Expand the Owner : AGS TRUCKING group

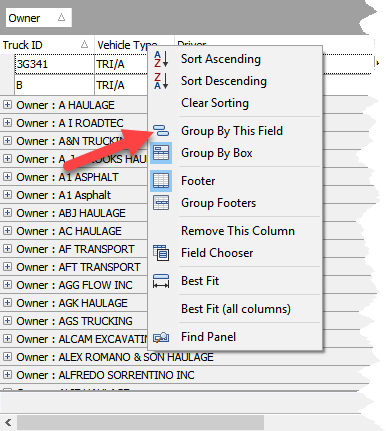coord(7,321)
